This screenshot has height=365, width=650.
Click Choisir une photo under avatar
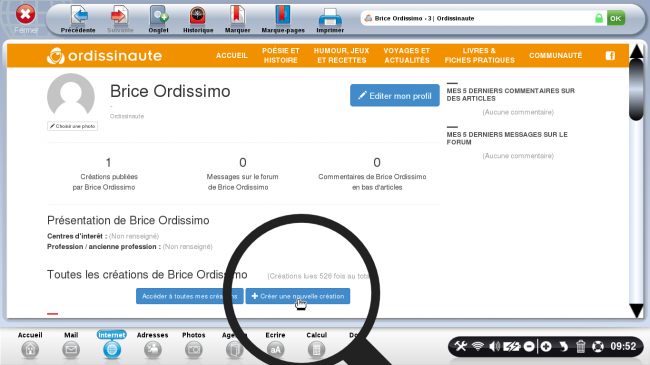tap(73, 126)
